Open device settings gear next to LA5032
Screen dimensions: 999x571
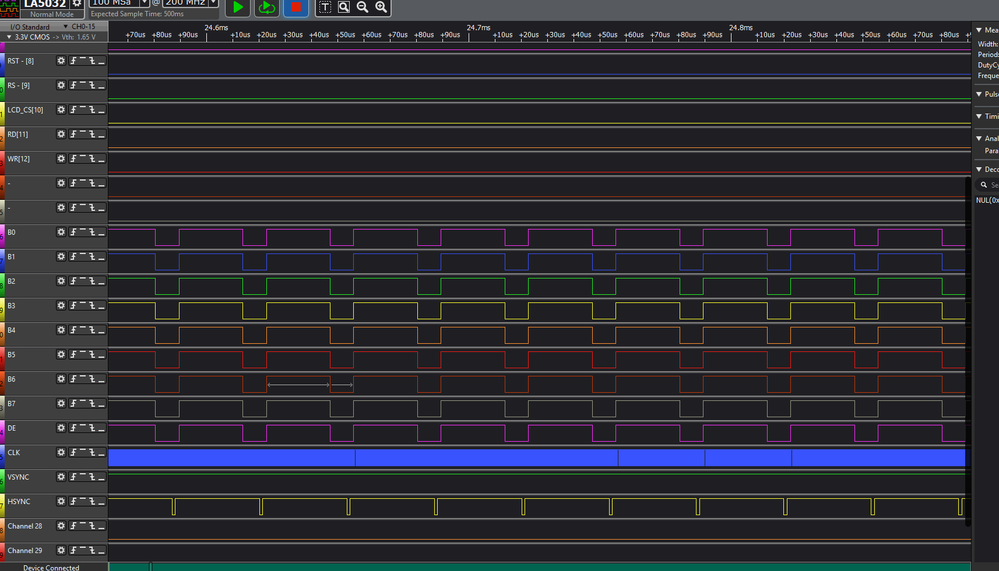(76, 4)
